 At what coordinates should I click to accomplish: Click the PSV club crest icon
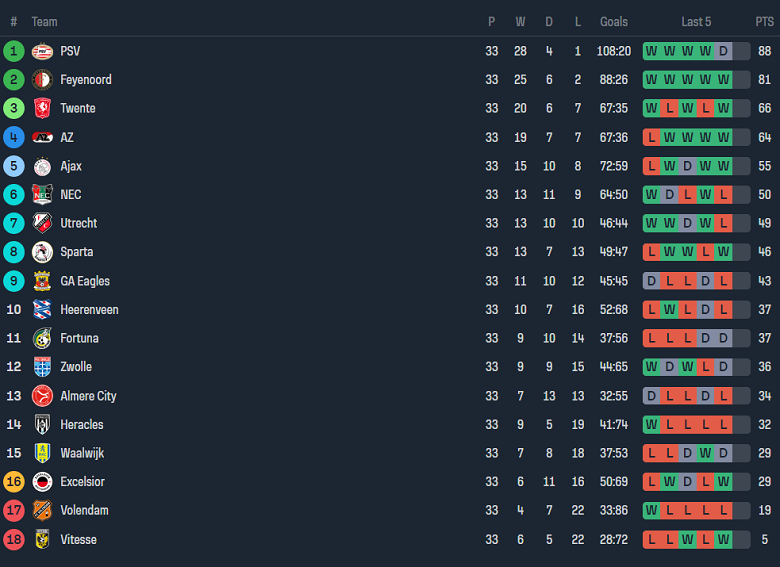[x=42, y=51]
